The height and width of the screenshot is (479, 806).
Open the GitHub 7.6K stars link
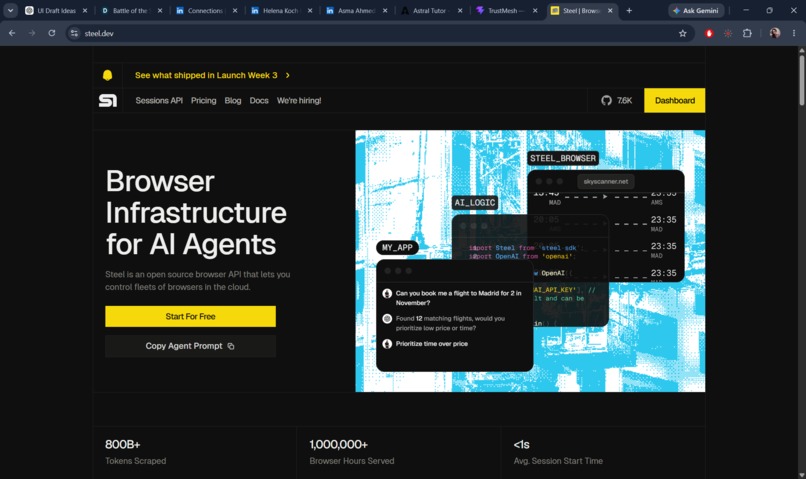click(x=616, y=101)
